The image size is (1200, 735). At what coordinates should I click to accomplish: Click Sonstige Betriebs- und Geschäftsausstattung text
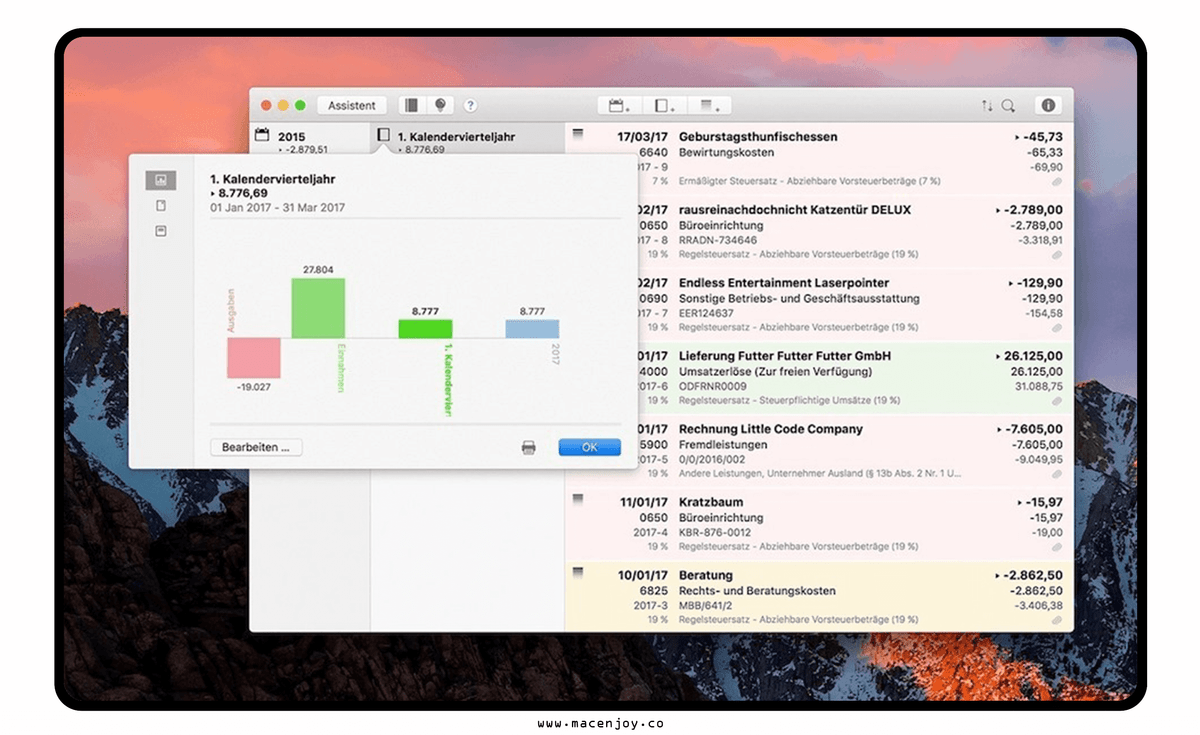coord(799,299)
